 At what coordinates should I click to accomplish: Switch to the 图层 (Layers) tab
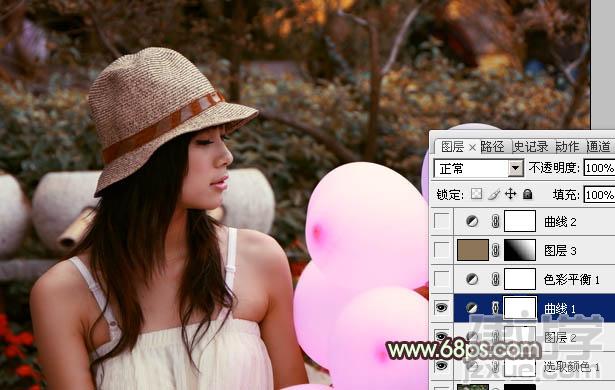pos(452,147)
